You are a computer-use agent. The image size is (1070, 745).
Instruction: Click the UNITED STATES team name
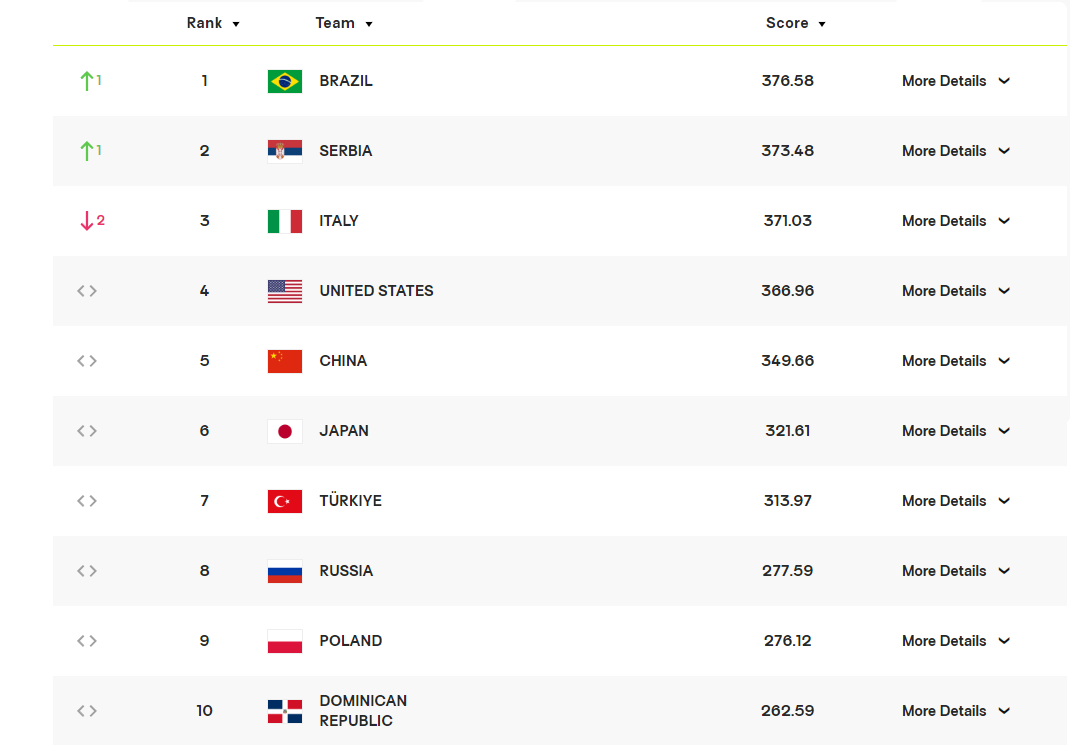pos(376,291)
